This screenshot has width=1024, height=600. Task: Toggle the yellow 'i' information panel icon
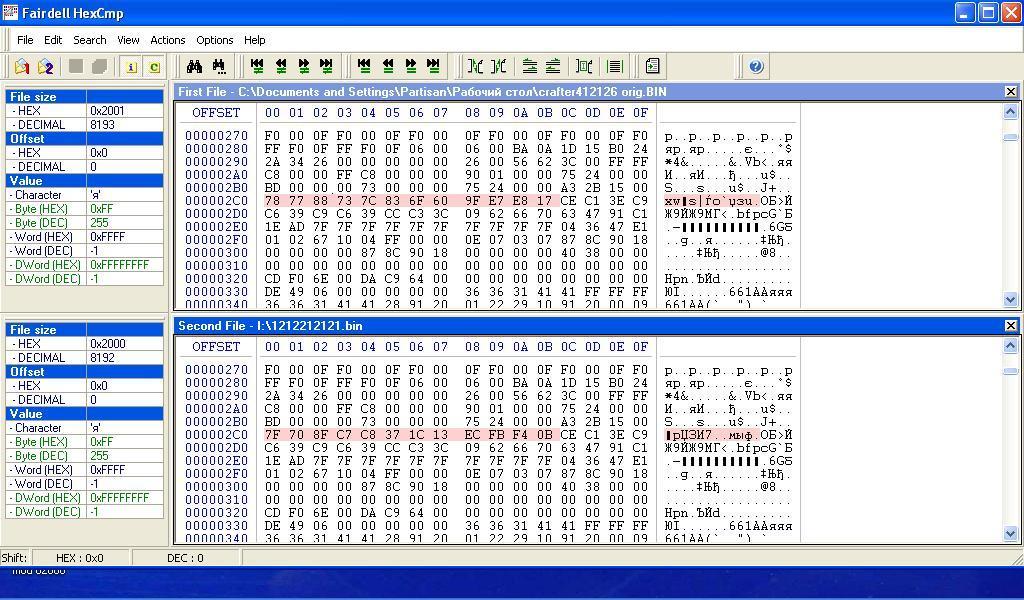point(131,67)
